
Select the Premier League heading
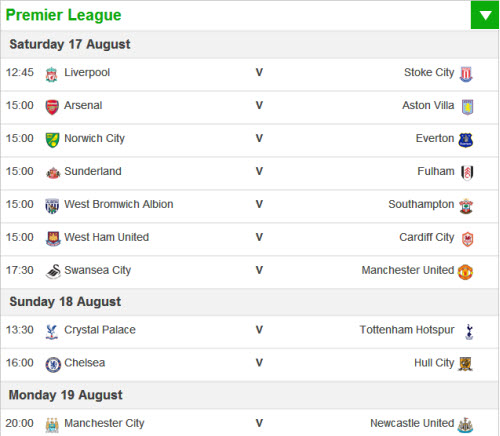64,15
